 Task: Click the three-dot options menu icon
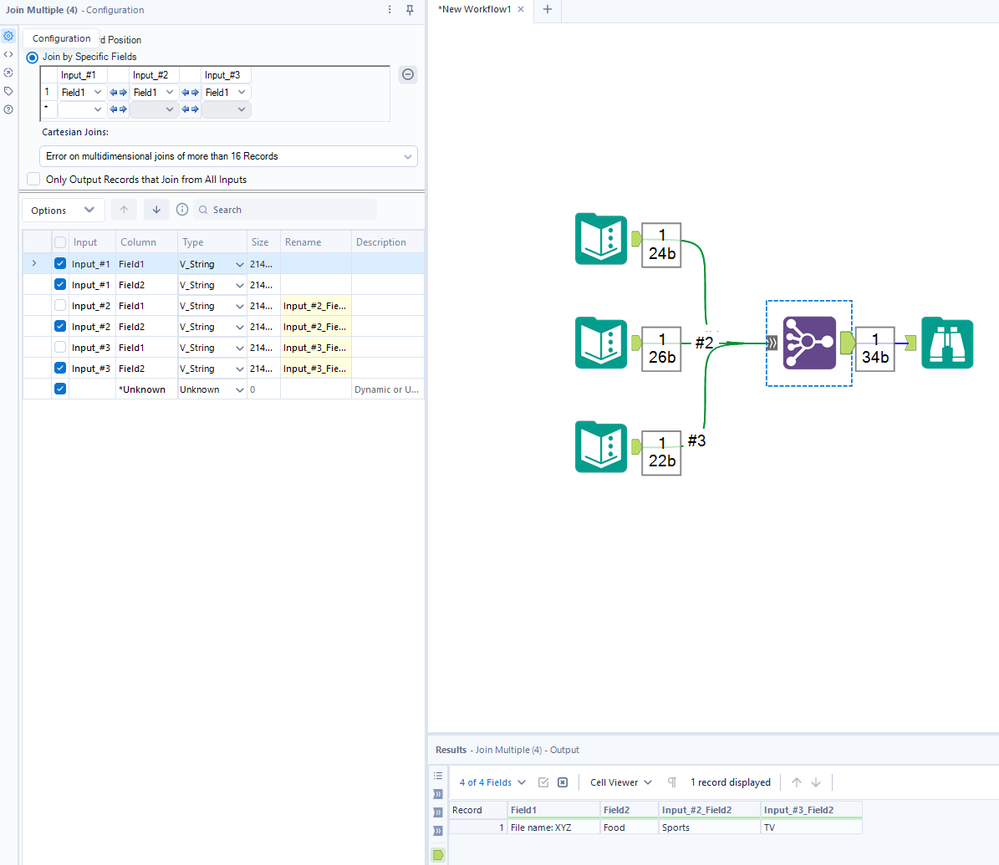tap(390, 10)
